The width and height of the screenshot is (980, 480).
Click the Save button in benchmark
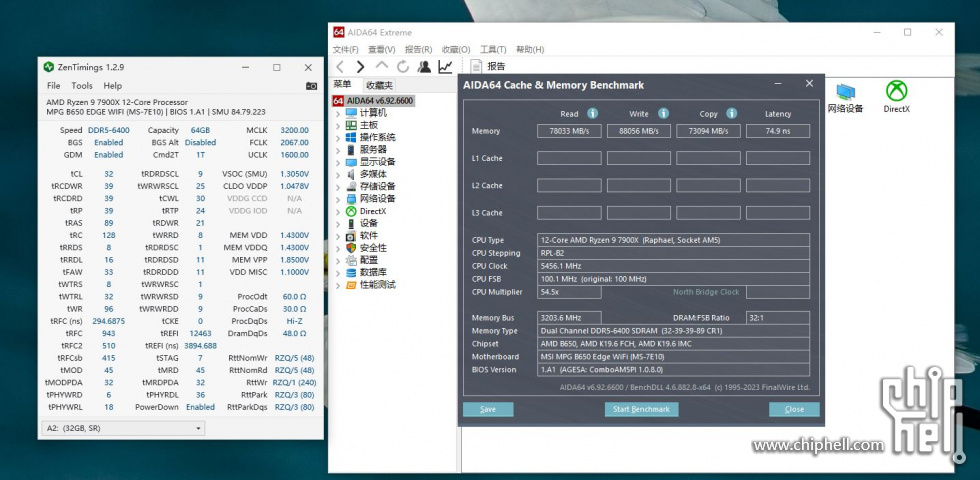pyautogui.click(x=488, y=409)
